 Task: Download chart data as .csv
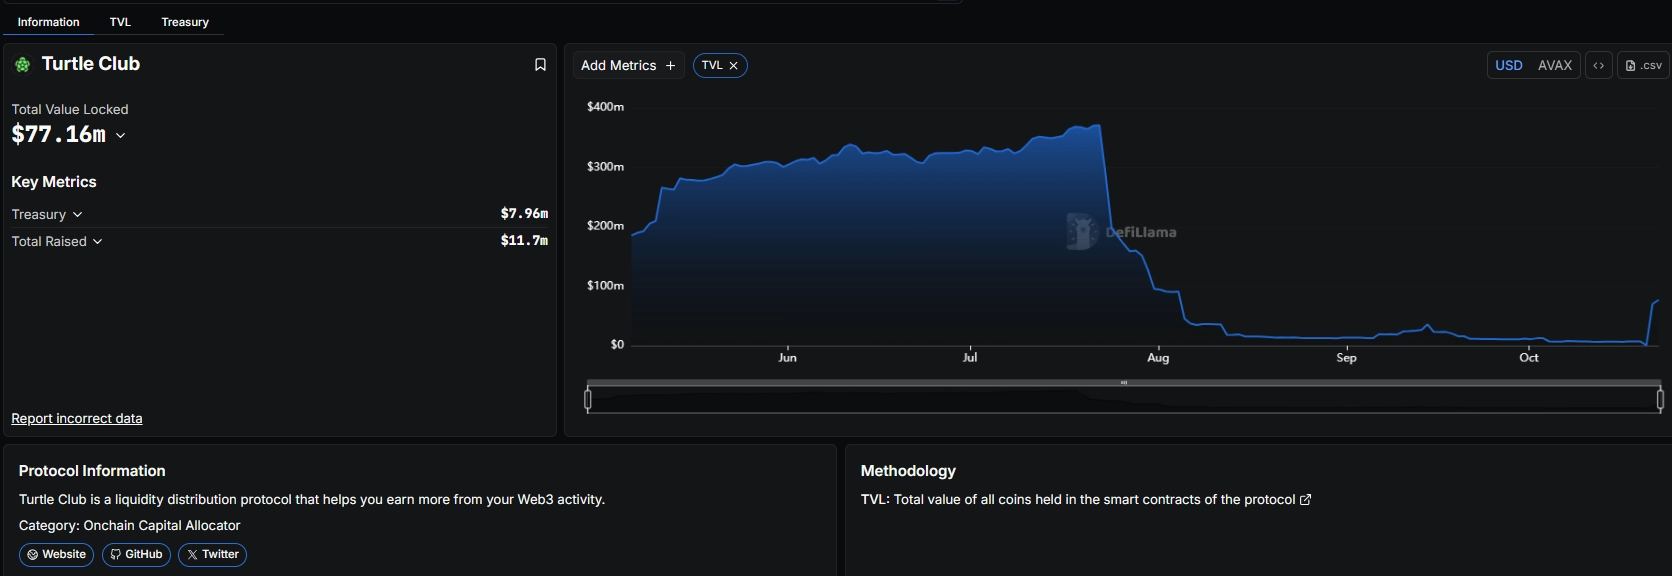point(1643,66)
